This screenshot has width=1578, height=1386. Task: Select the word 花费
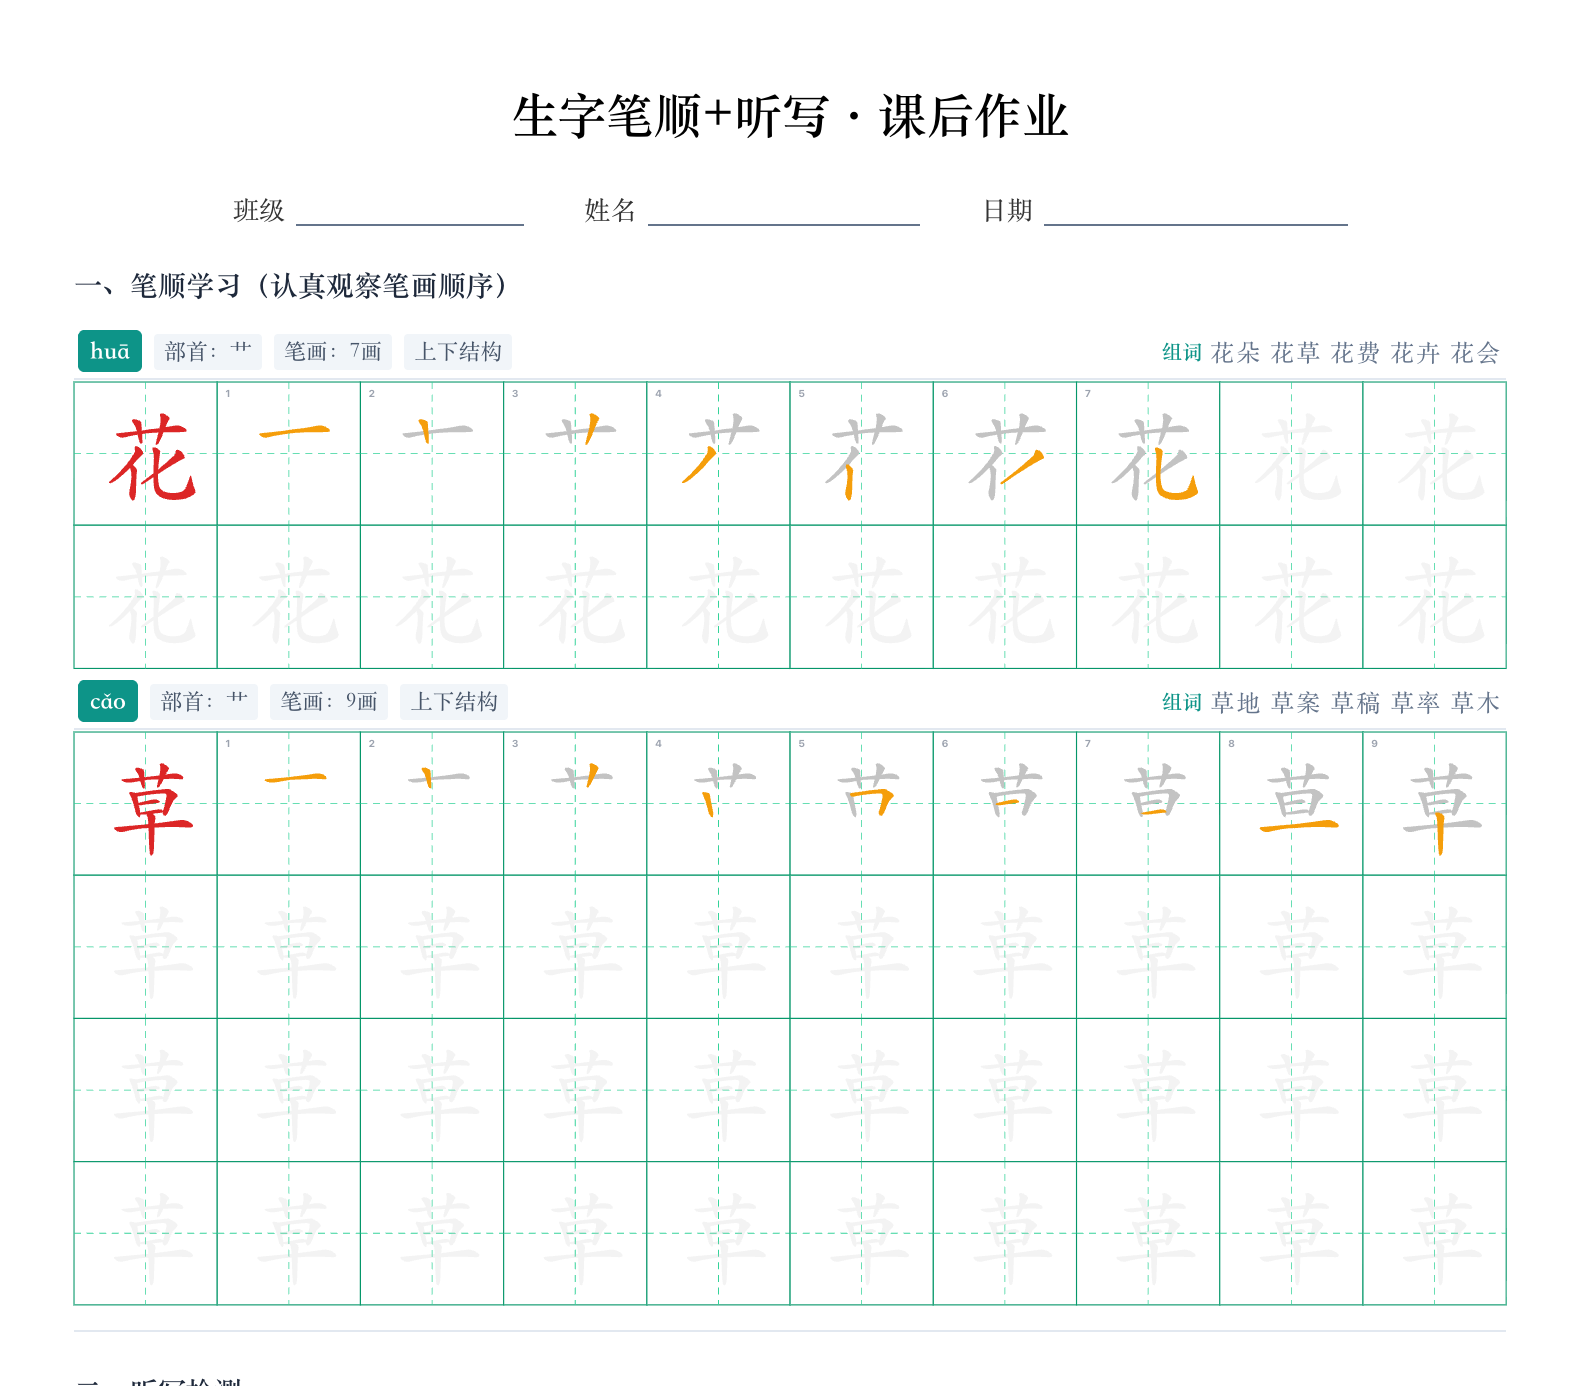1356,353
